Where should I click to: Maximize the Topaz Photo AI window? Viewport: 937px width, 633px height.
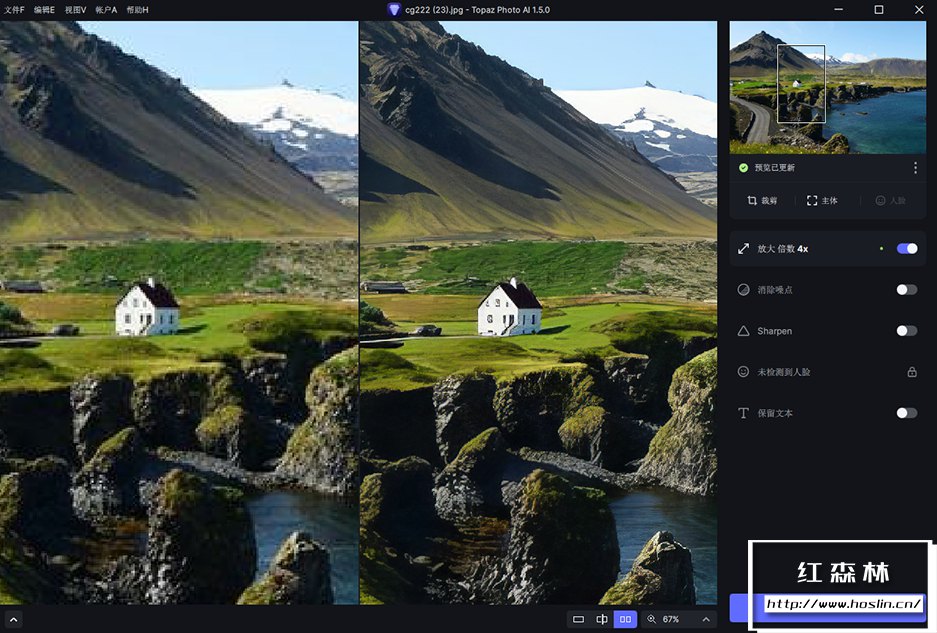878,10
